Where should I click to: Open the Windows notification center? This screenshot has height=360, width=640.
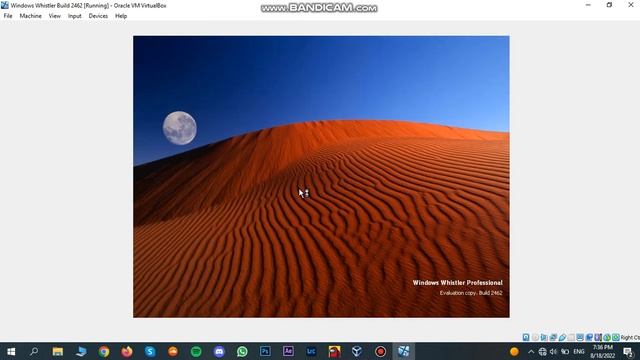point(629,351)
